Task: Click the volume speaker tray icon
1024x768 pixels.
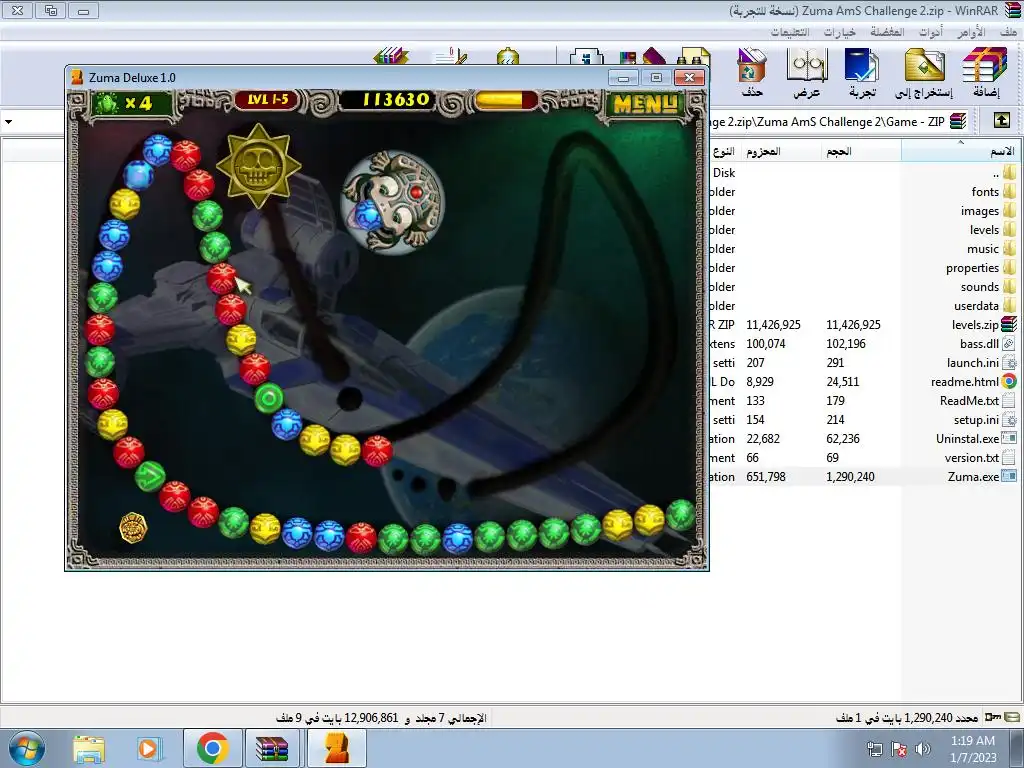Action: [x=922, y=749]
